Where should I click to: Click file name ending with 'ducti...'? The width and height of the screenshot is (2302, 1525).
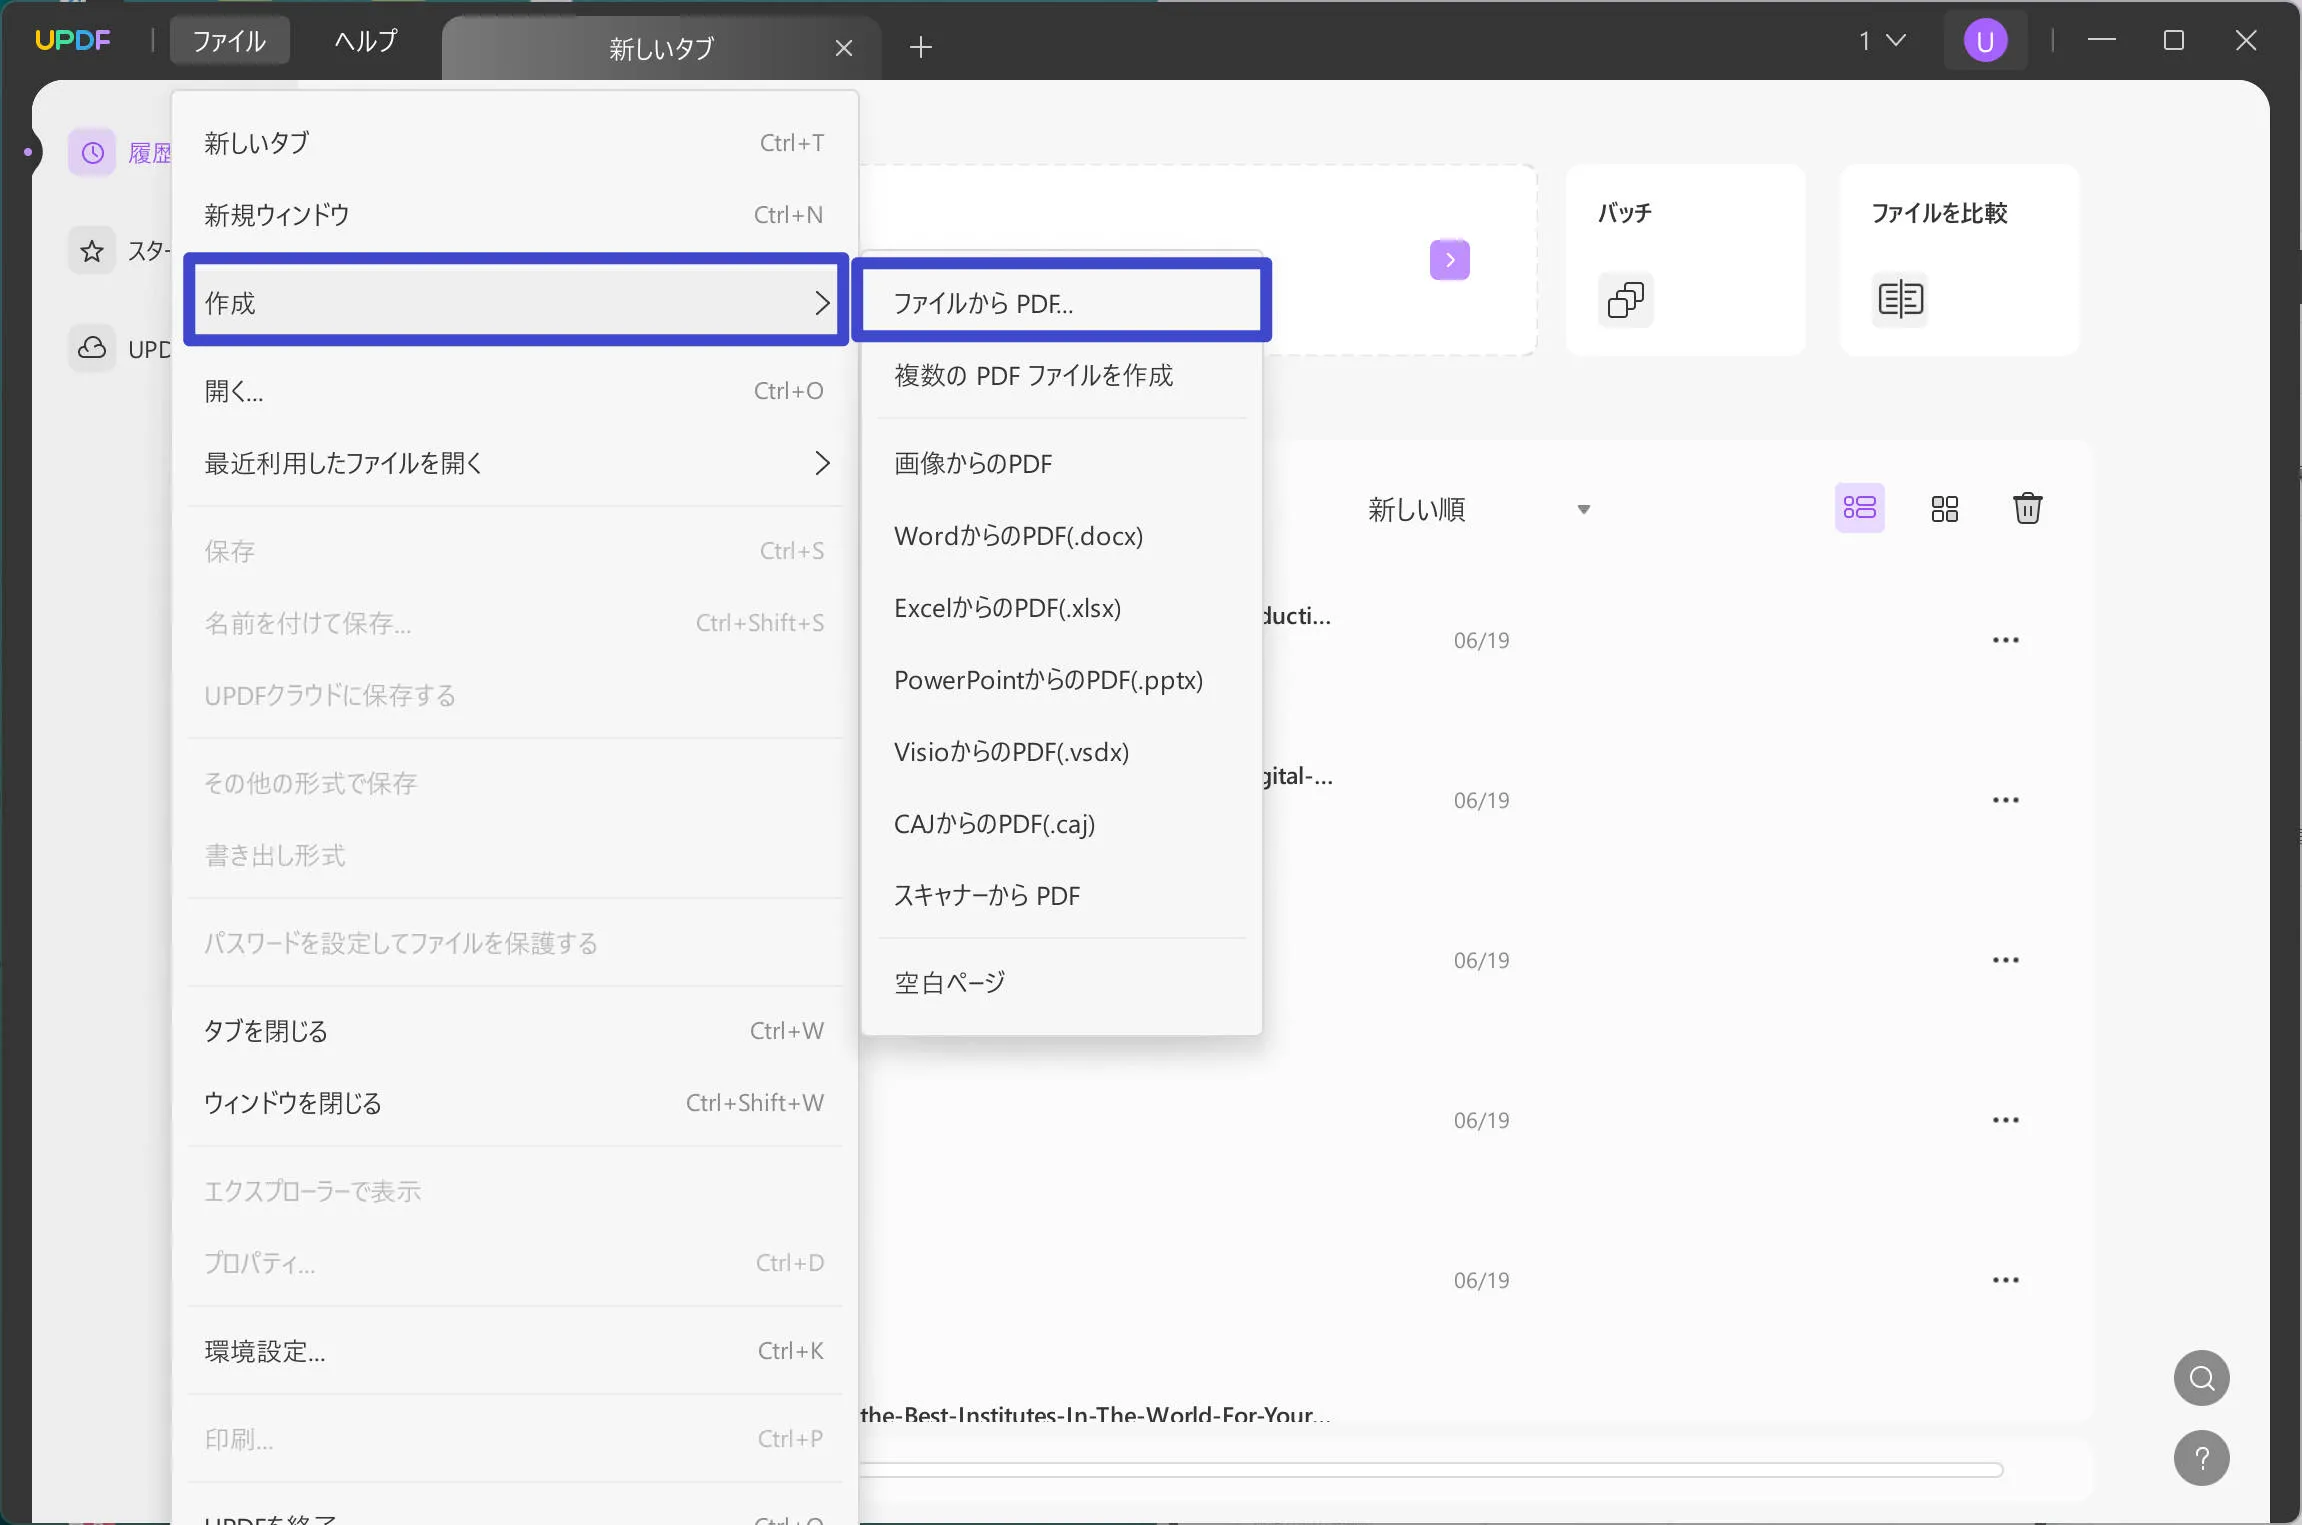click(1297, 616)
